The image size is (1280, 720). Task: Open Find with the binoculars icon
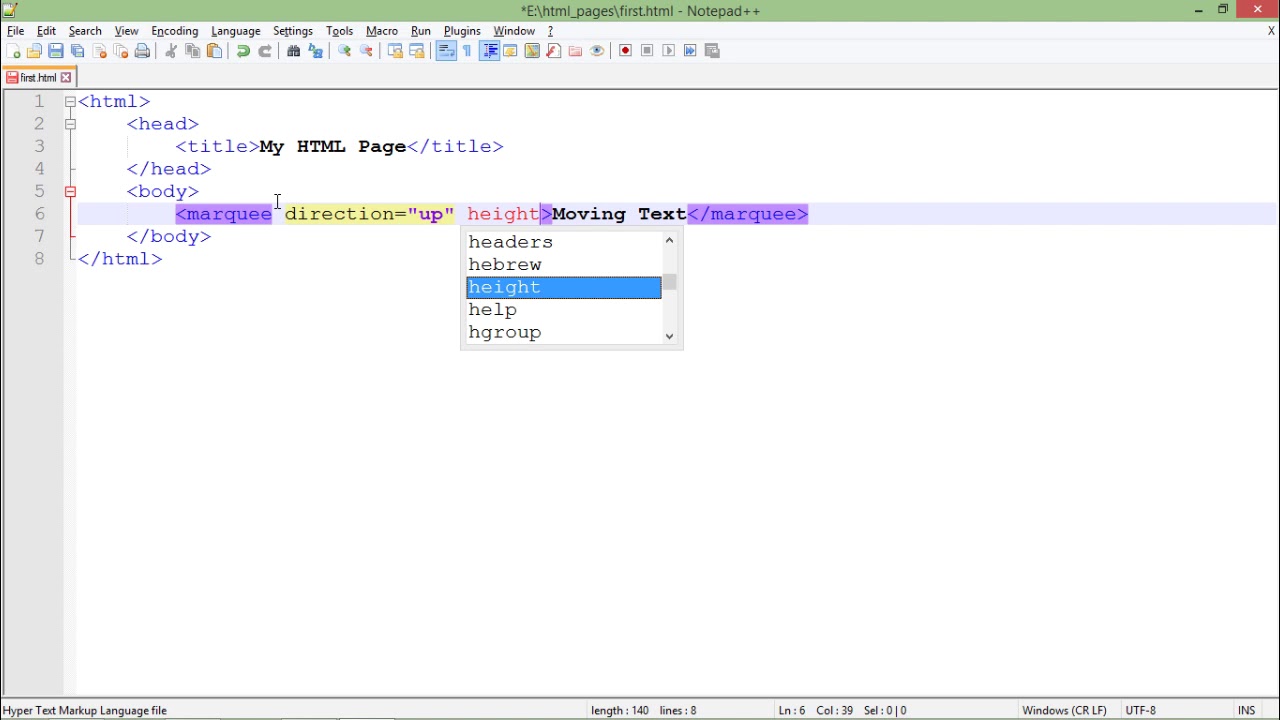click(294, 51)
